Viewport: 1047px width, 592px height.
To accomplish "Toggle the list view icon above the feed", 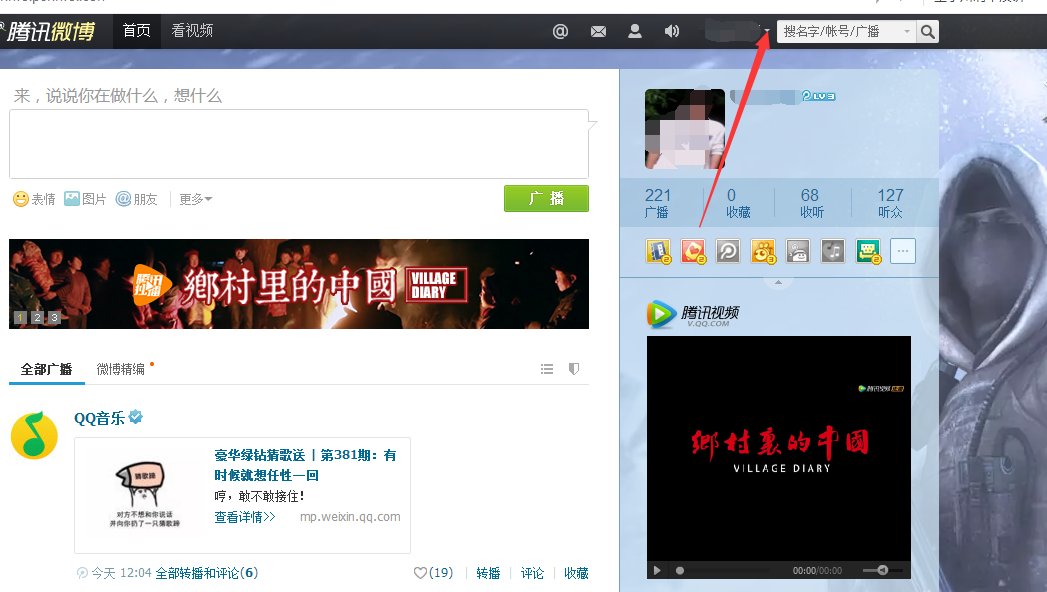I will click(x=547, y=368).
